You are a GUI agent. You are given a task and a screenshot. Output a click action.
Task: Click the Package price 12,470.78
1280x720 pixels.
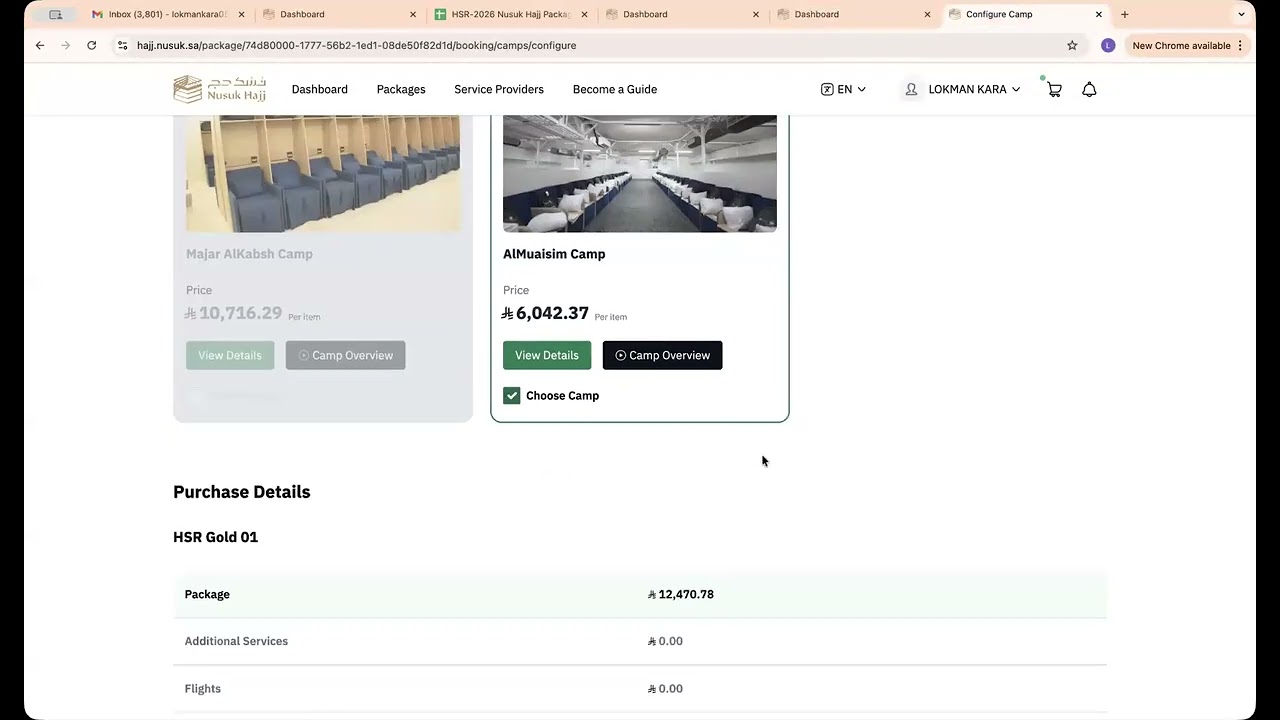pyautogui.click(x=681, y=594)
